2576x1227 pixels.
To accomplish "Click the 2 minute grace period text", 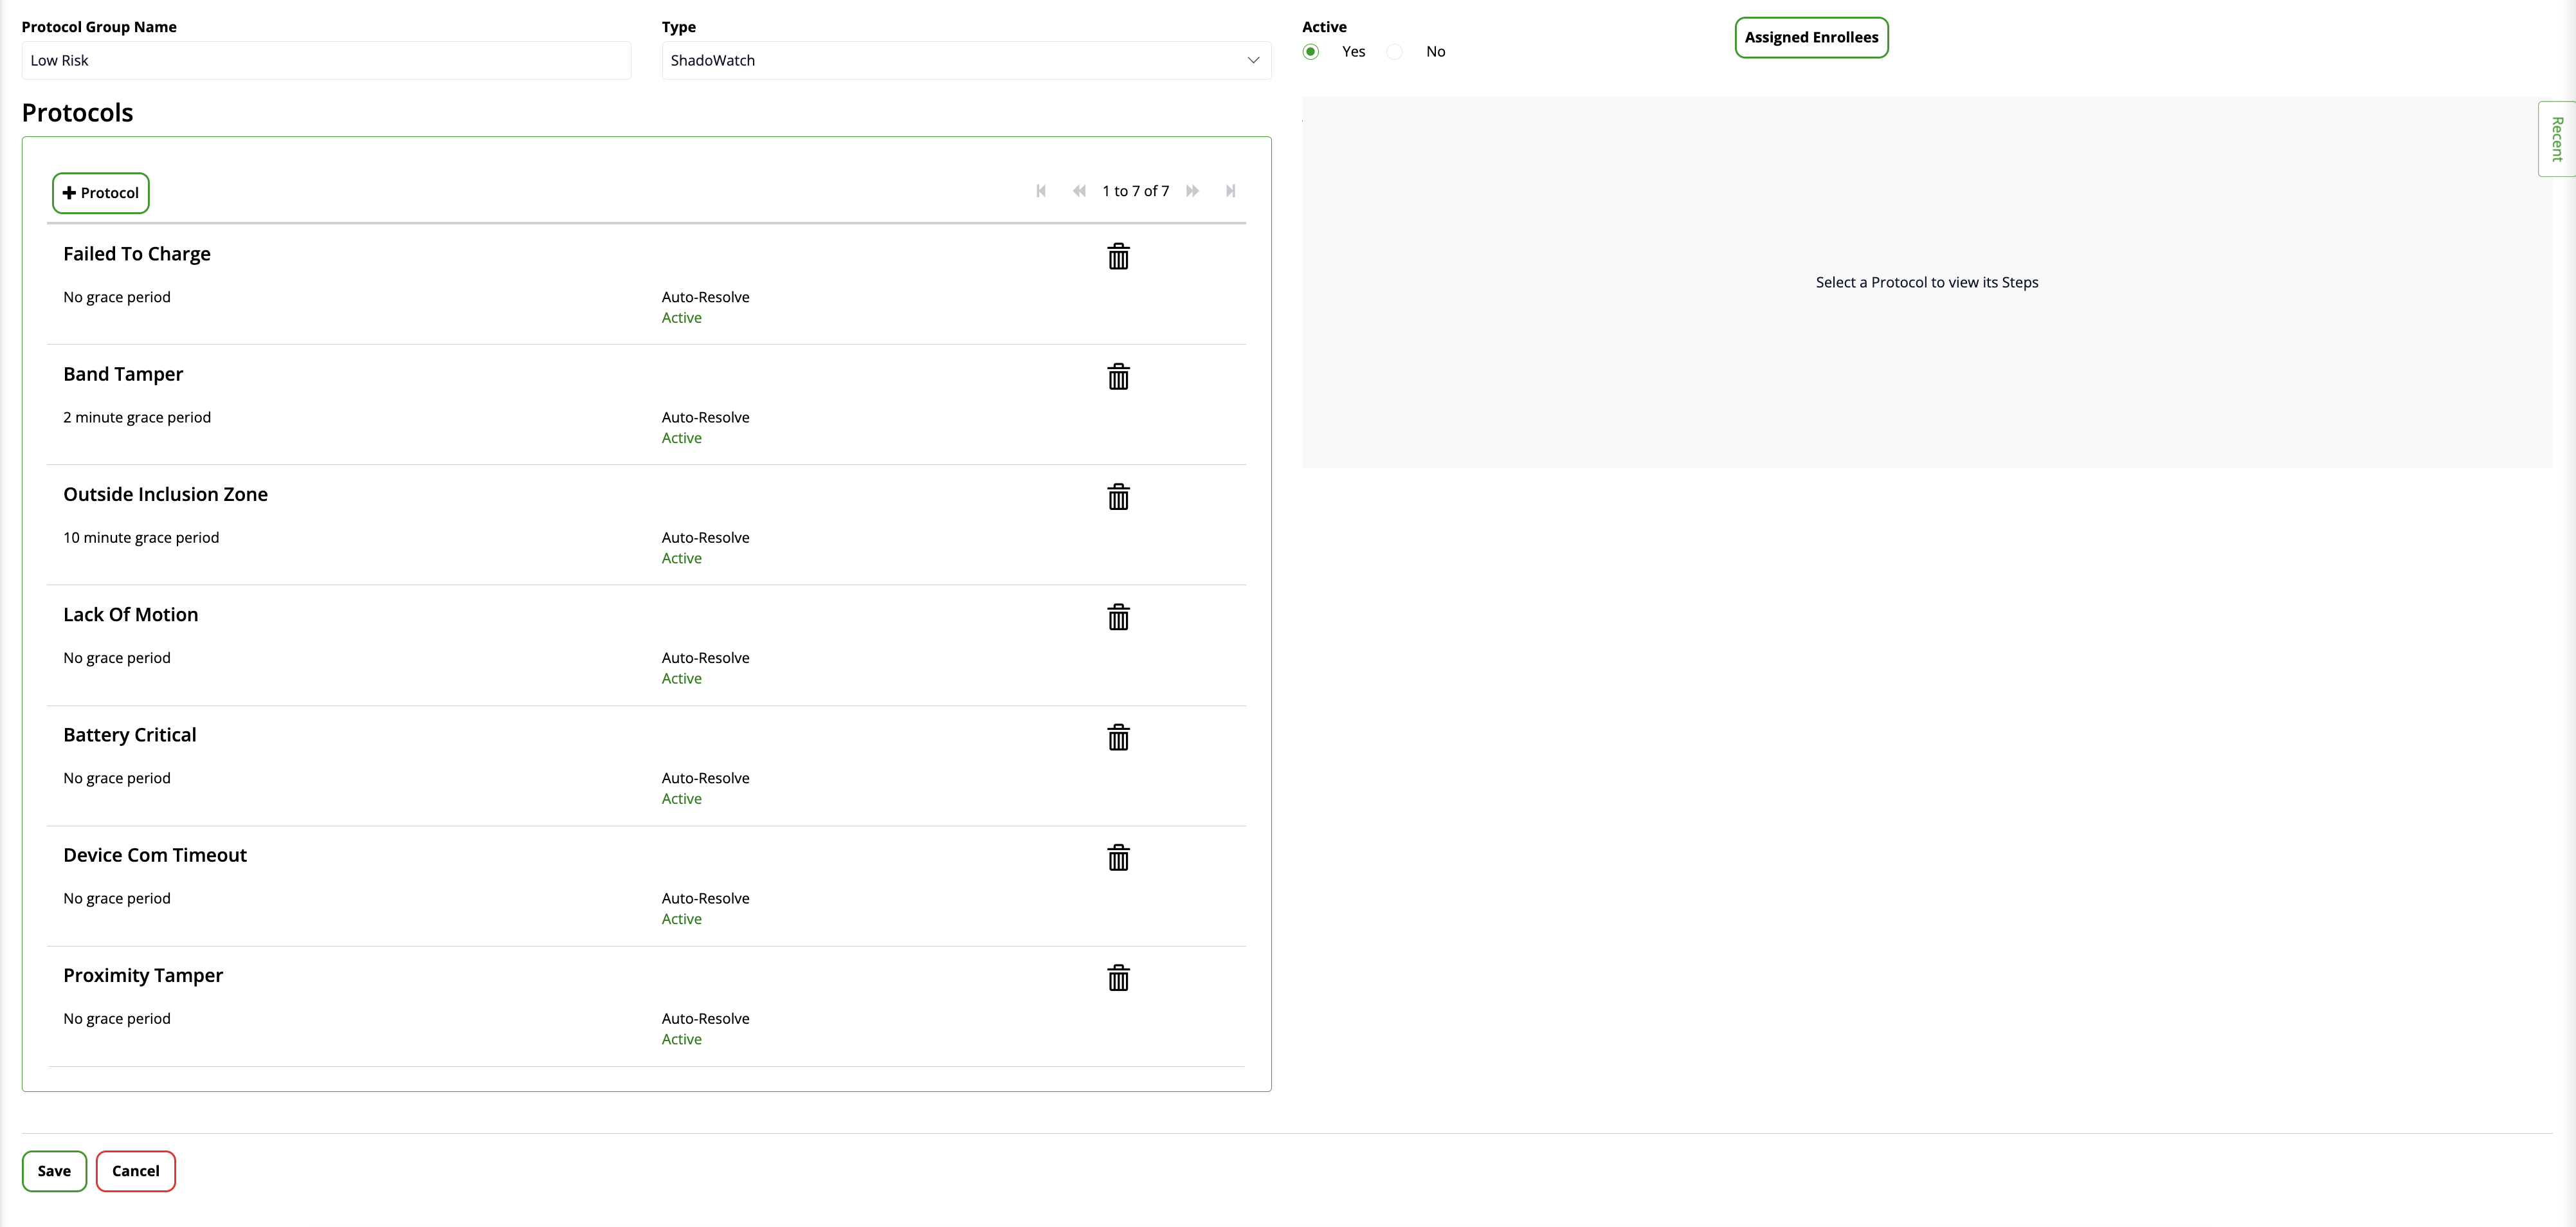I will (x=137, y=417).
